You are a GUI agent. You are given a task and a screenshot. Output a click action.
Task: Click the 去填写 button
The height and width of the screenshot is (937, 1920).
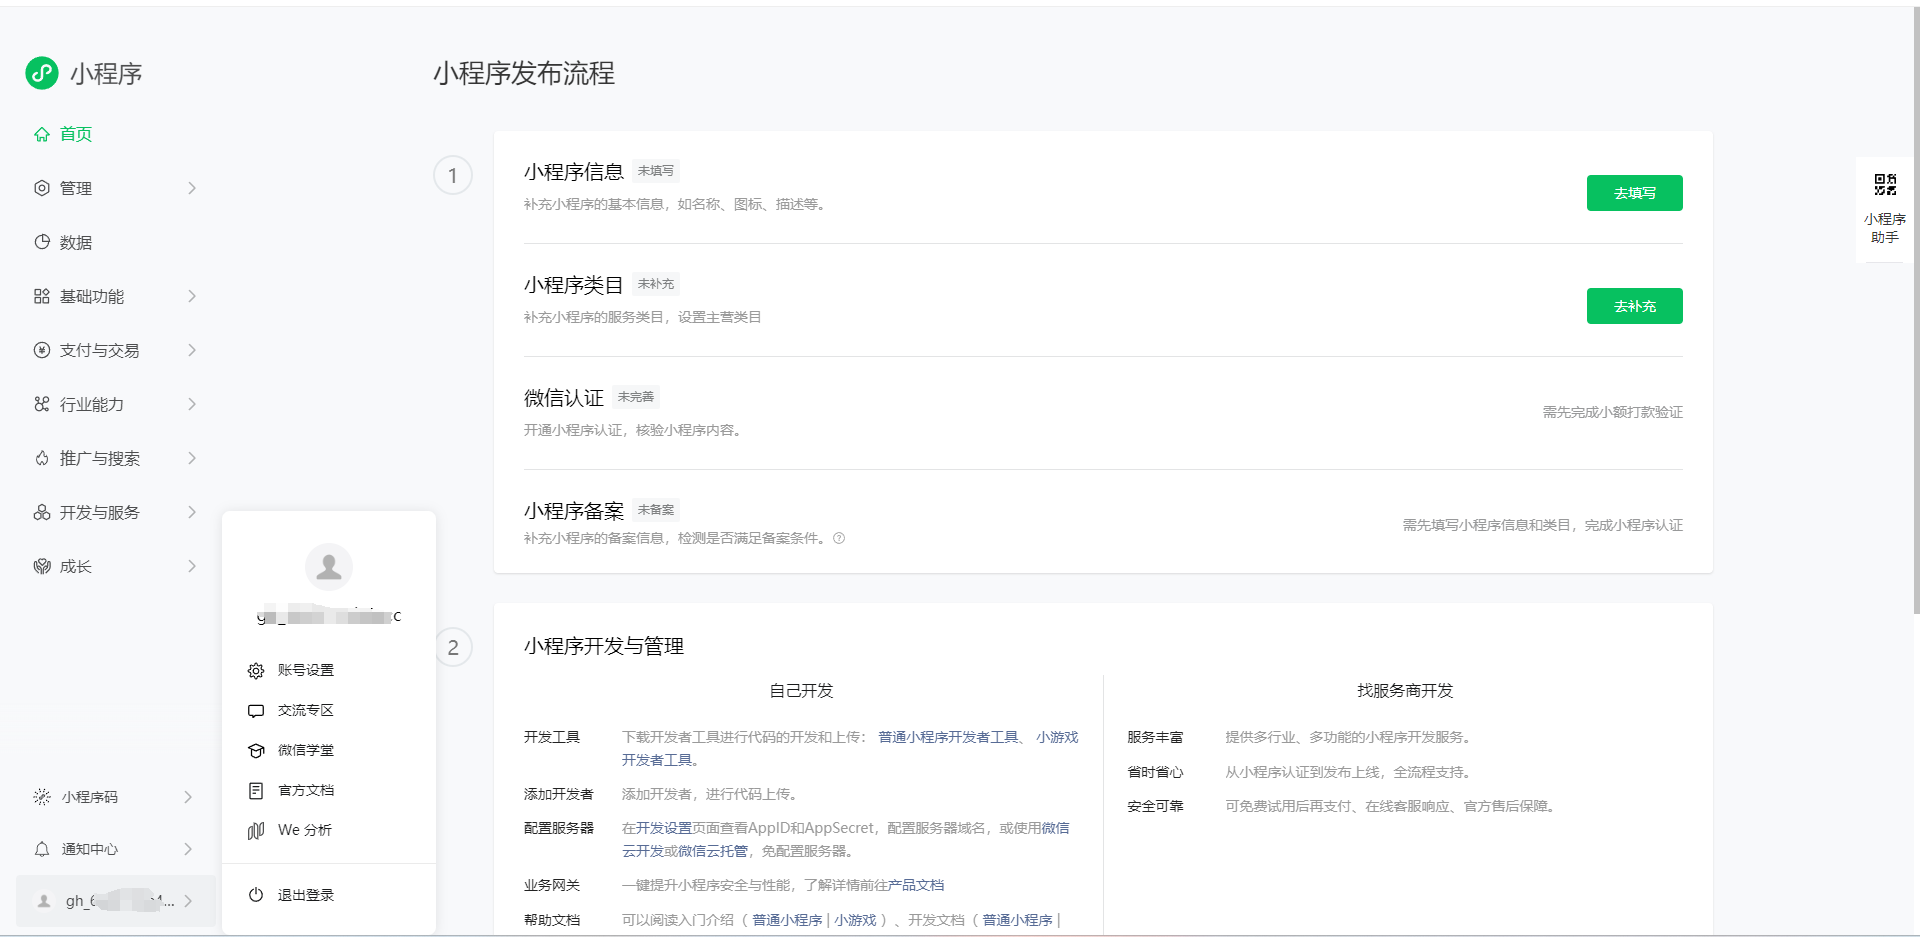(1634, 193)
